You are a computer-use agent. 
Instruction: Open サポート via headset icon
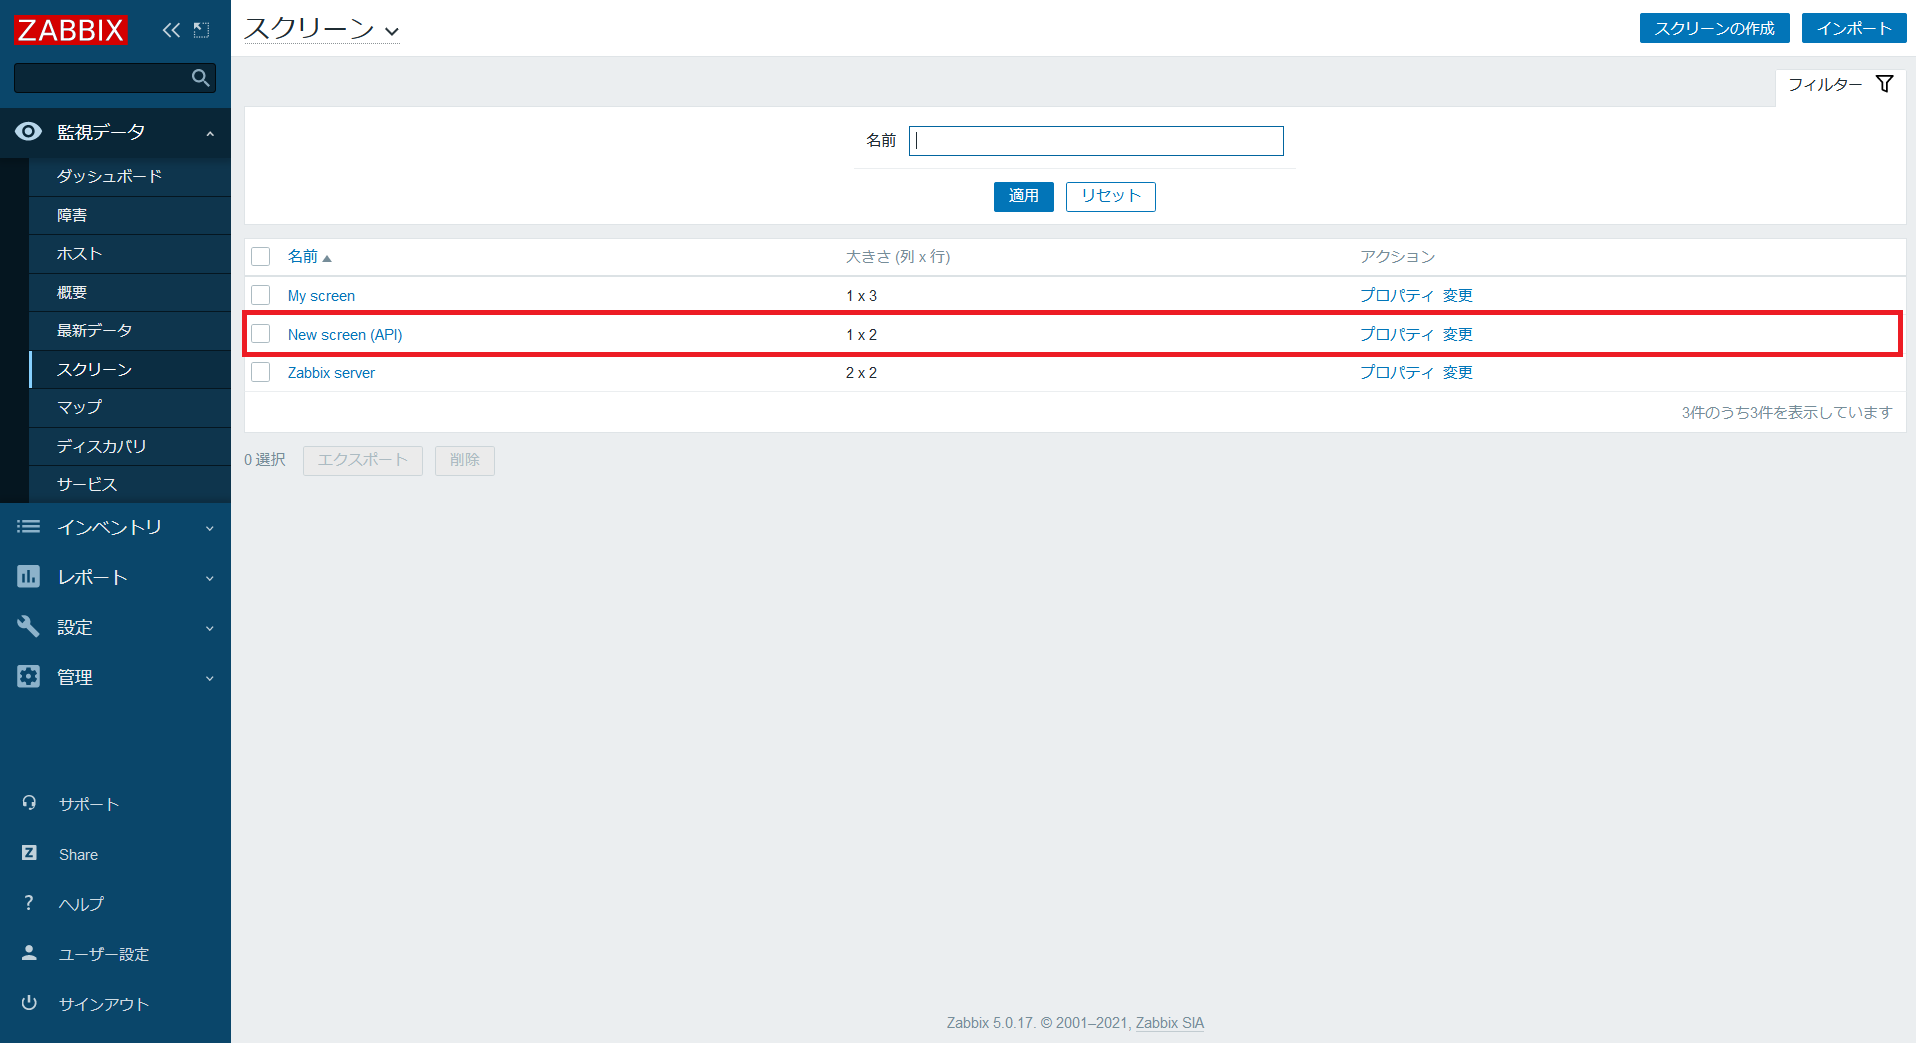click(x=29, y=803)
